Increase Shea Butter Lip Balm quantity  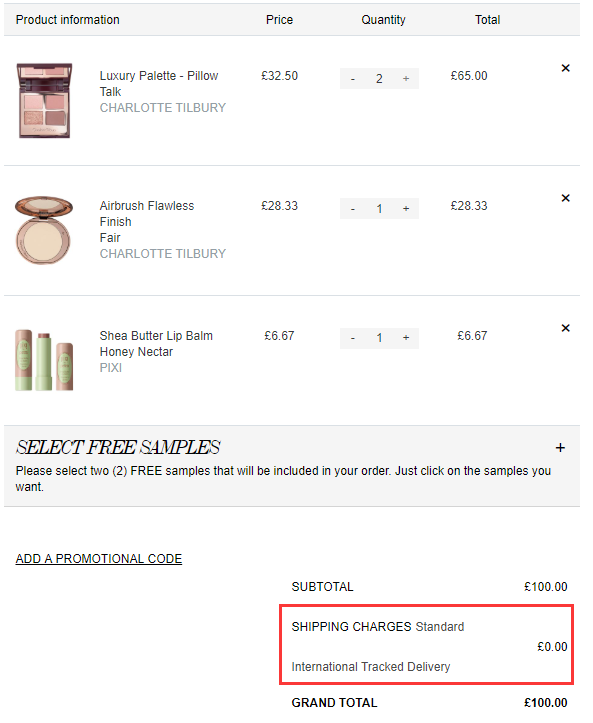406,338
